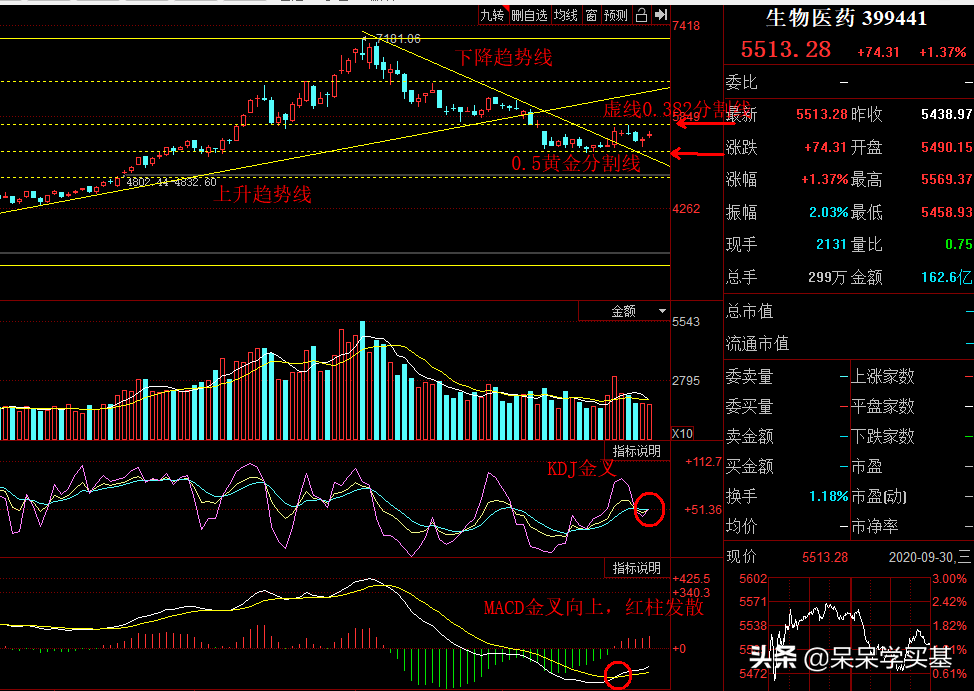Select the change percent +1.37% in header
Screen dimensions: 974x691
[x=943, y=52]
